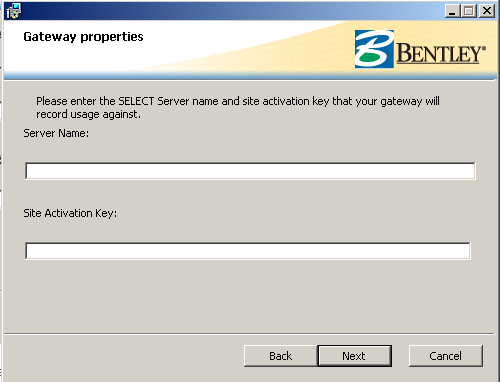
Task: Cancel the gateway installation
Action: click(446, 356)
